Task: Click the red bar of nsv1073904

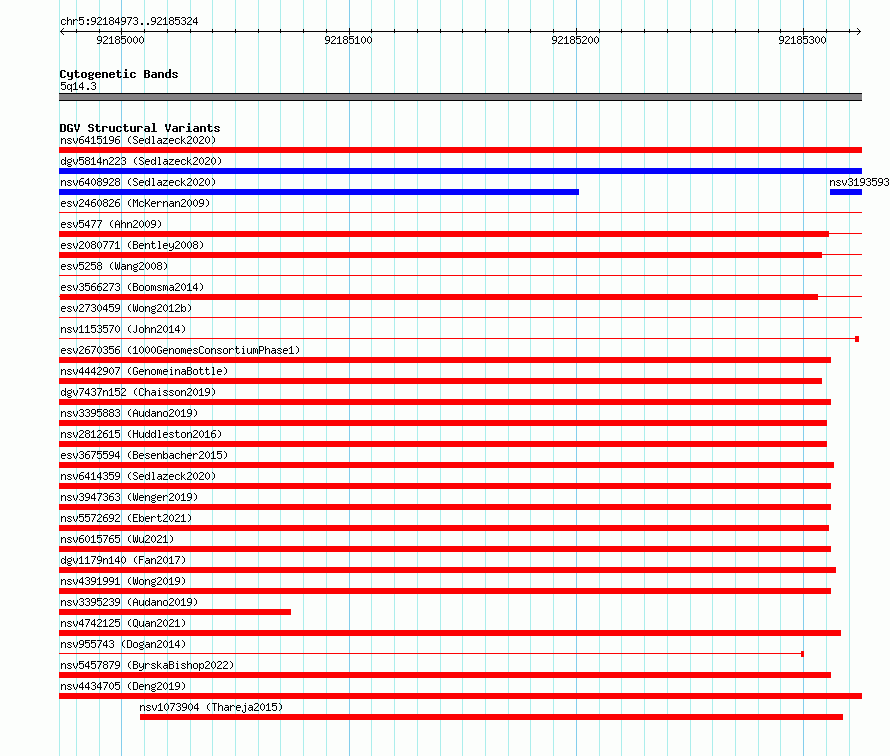Action: [492, 717]
